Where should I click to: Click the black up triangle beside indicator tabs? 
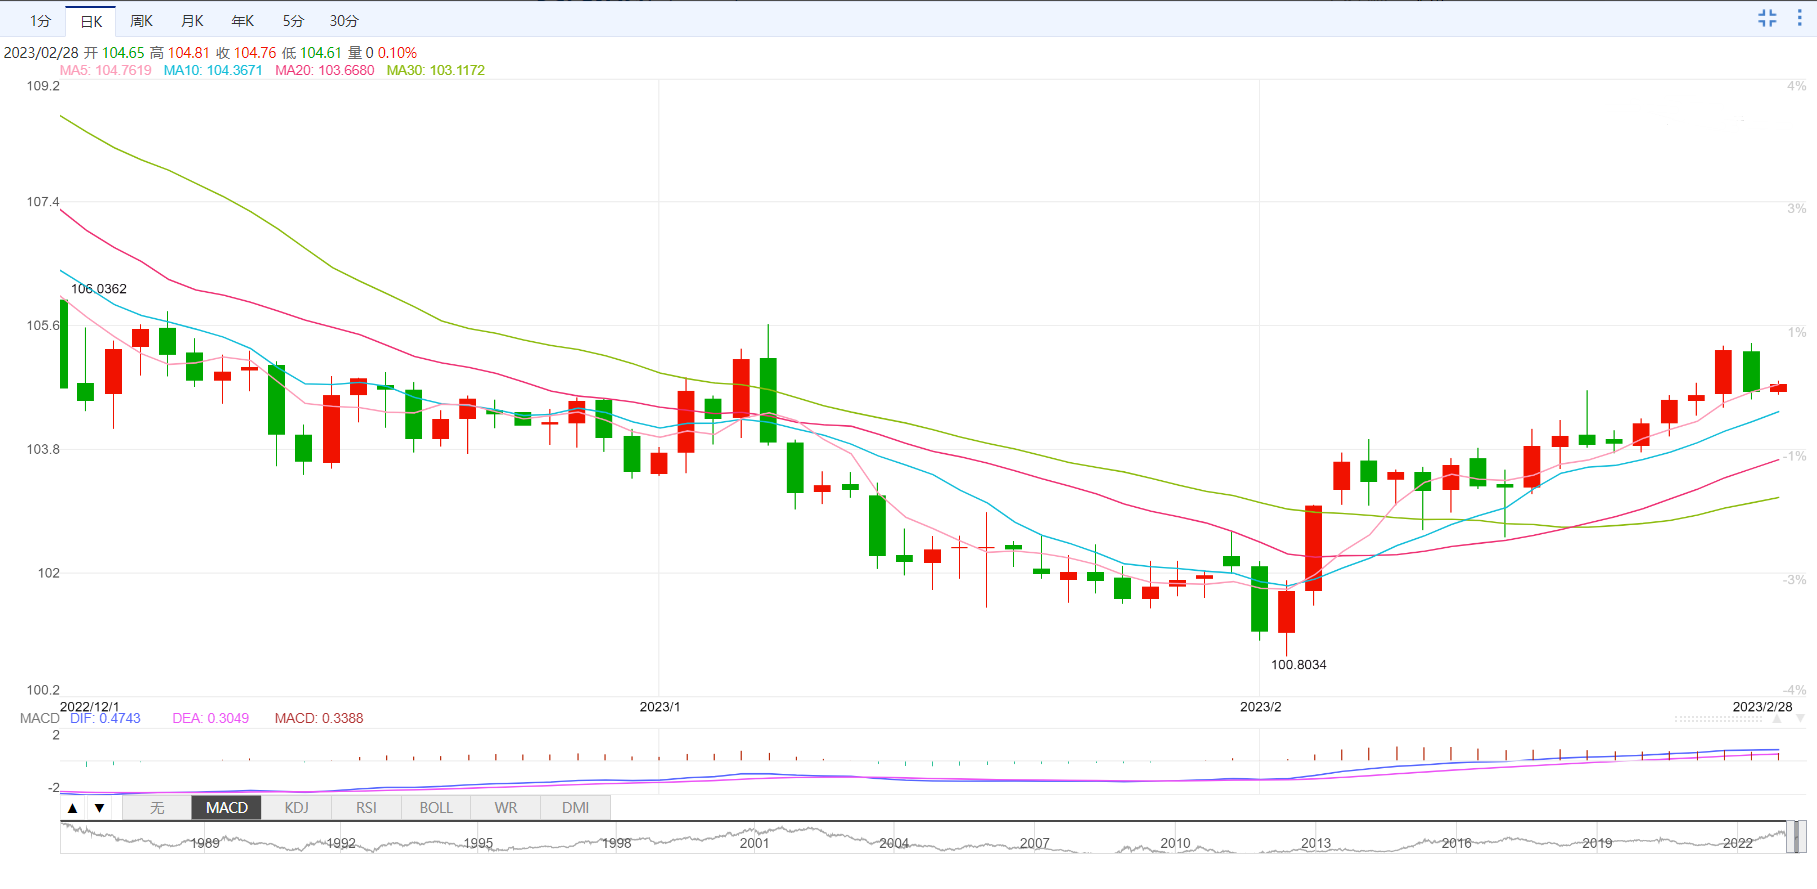pos(73,808)
